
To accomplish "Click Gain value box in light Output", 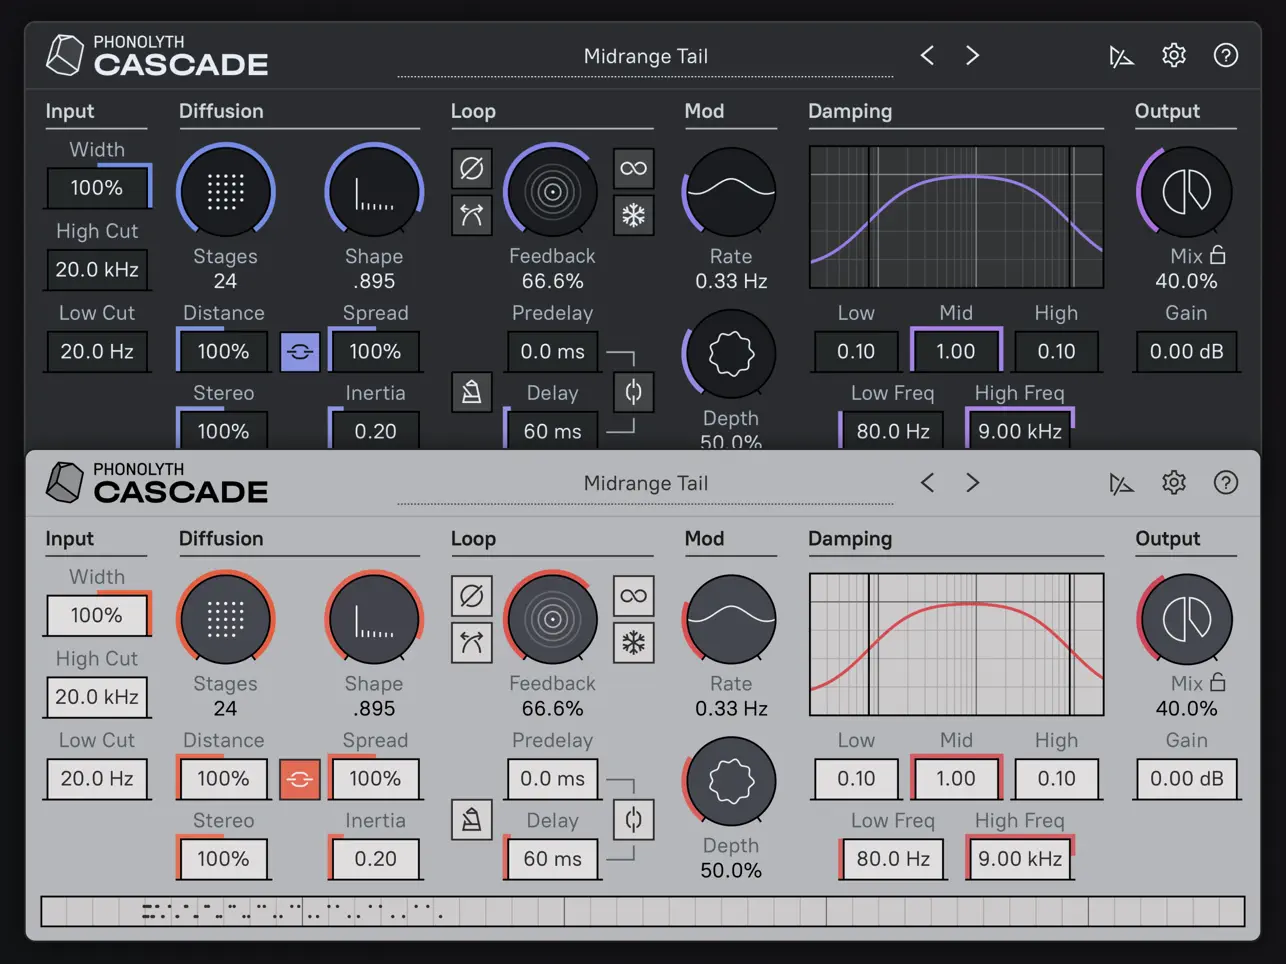I will point(1187,779).
